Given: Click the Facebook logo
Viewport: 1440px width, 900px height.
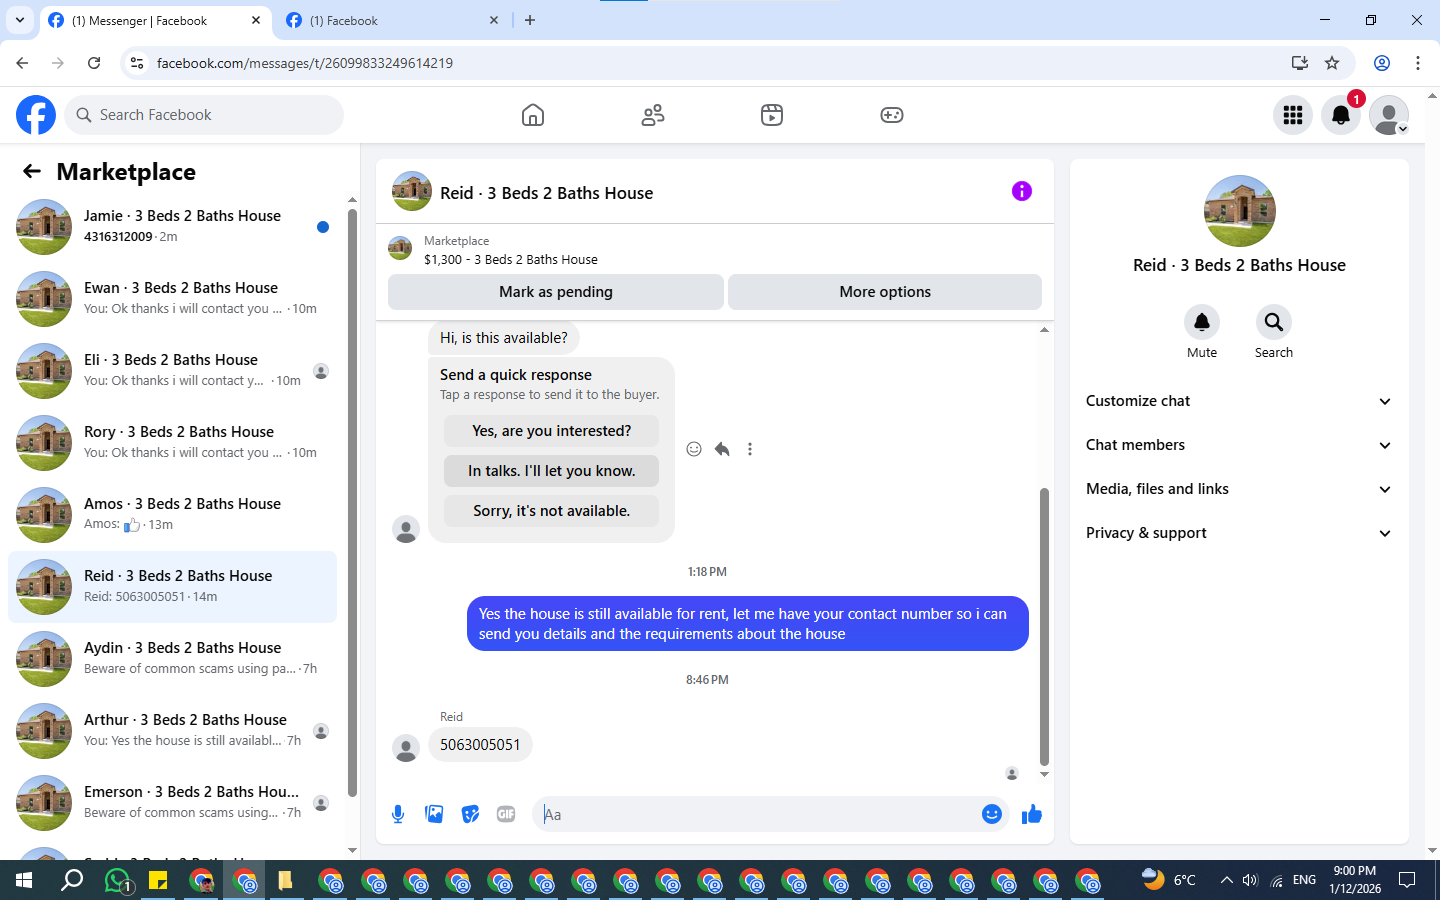Looking at the screenshot, I should (36, 115).
